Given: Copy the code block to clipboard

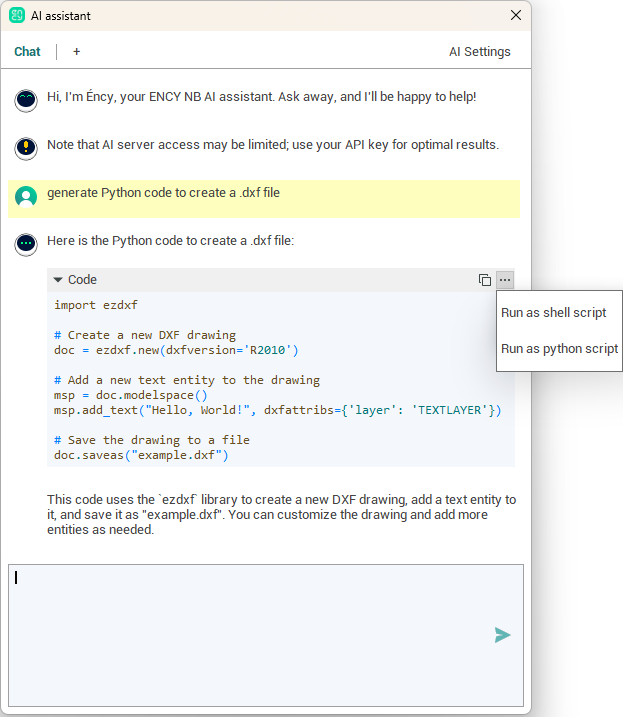Looking at the screenshot, I should [x=485, y=280].
